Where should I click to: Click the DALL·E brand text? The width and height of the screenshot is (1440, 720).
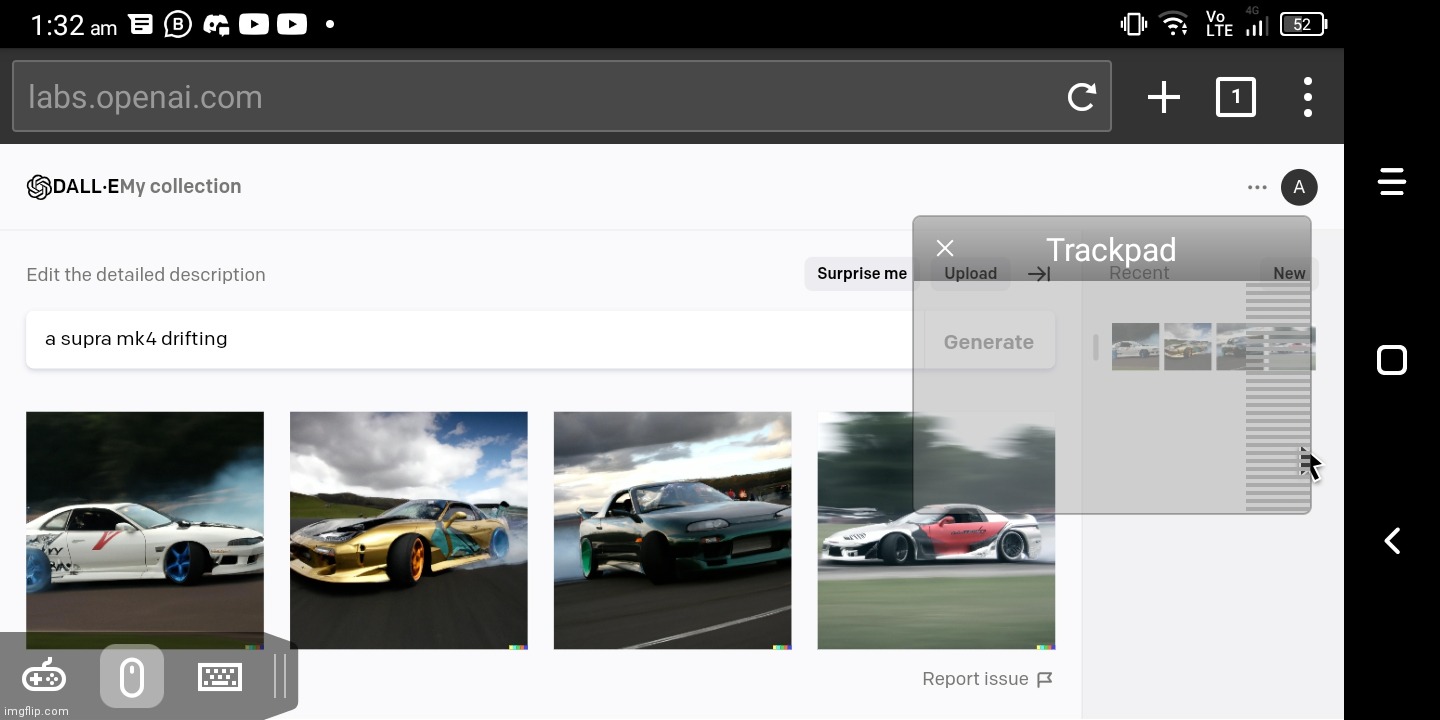pyautogui.click(x=86, y=187)
